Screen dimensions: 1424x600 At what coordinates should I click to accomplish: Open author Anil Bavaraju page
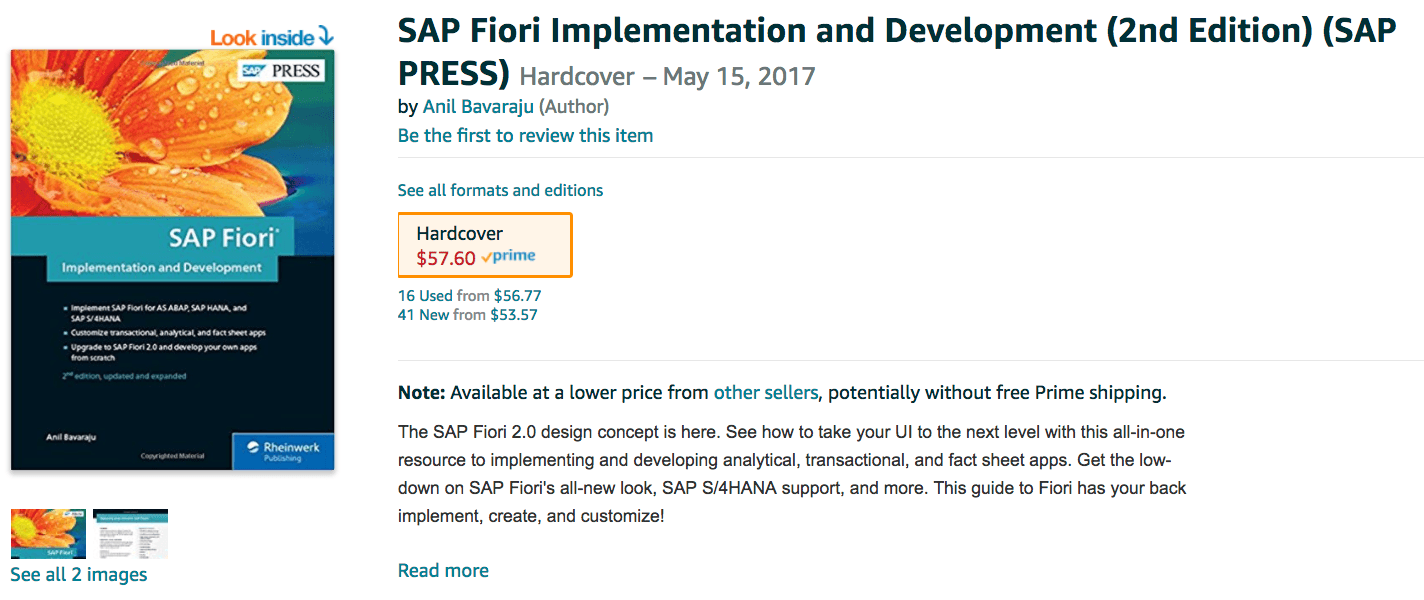point(479,106)
